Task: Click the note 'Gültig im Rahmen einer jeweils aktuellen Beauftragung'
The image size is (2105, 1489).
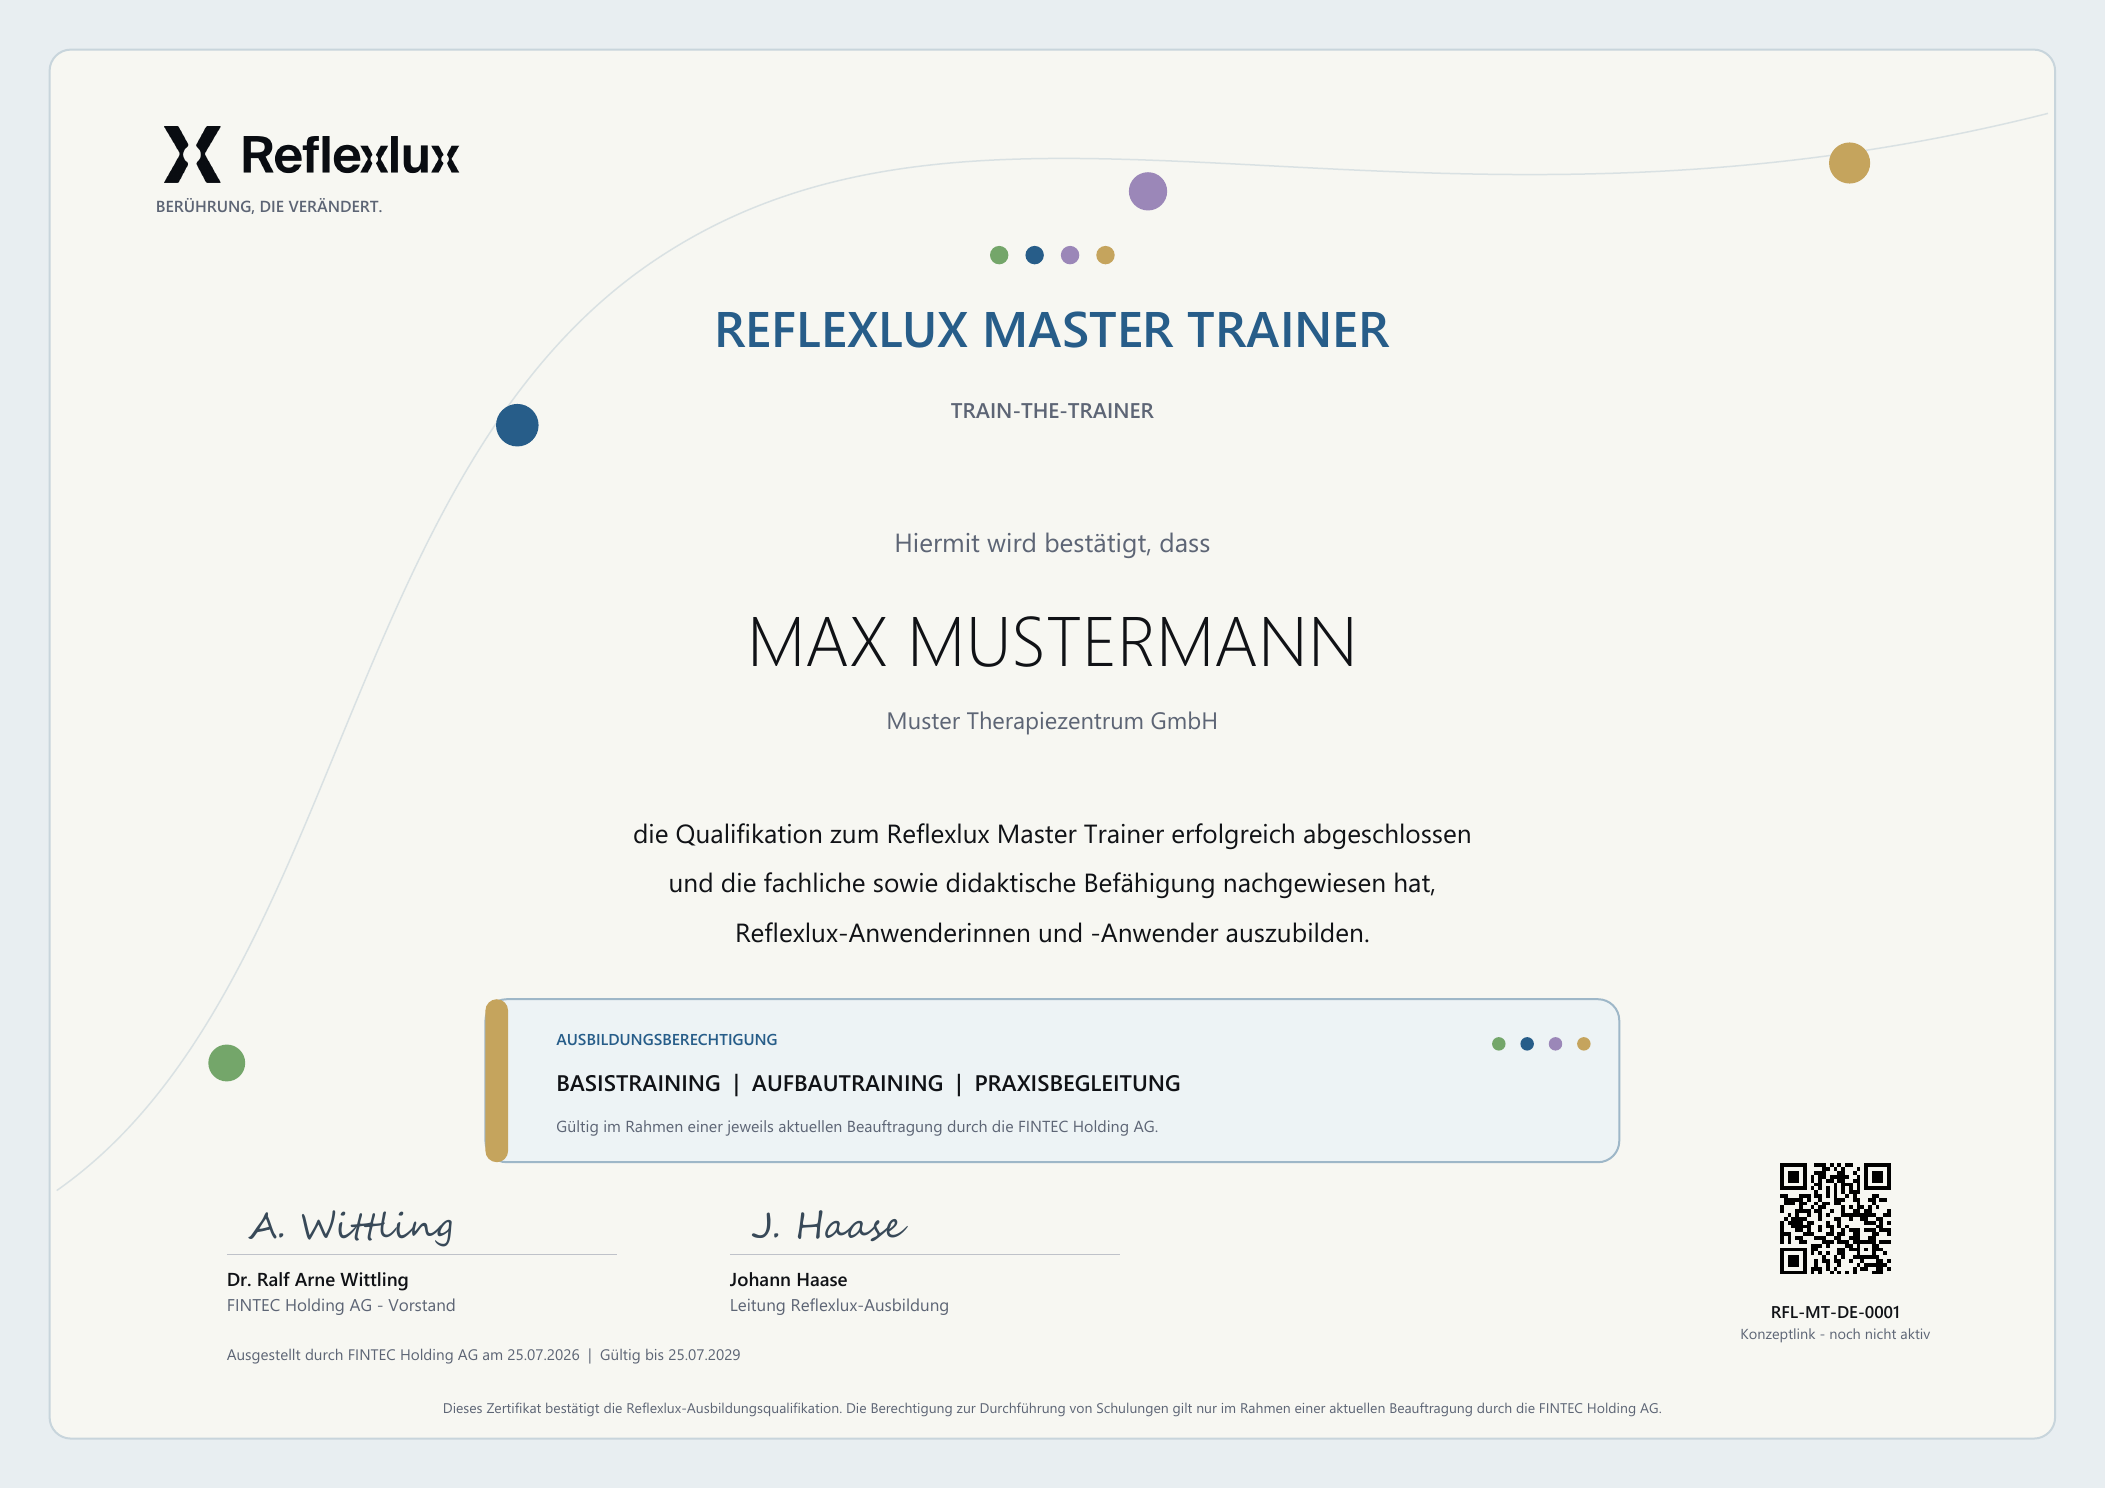Action: click(x=857, y=1127)
